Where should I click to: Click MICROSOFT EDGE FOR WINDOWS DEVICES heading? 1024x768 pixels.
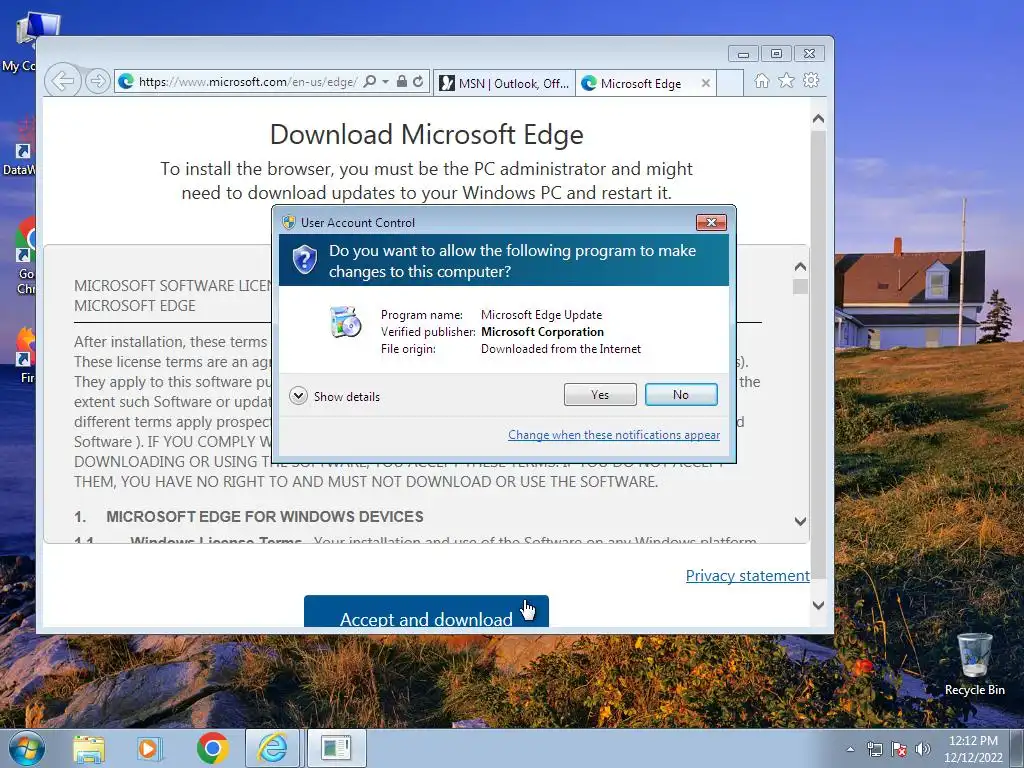264,517
